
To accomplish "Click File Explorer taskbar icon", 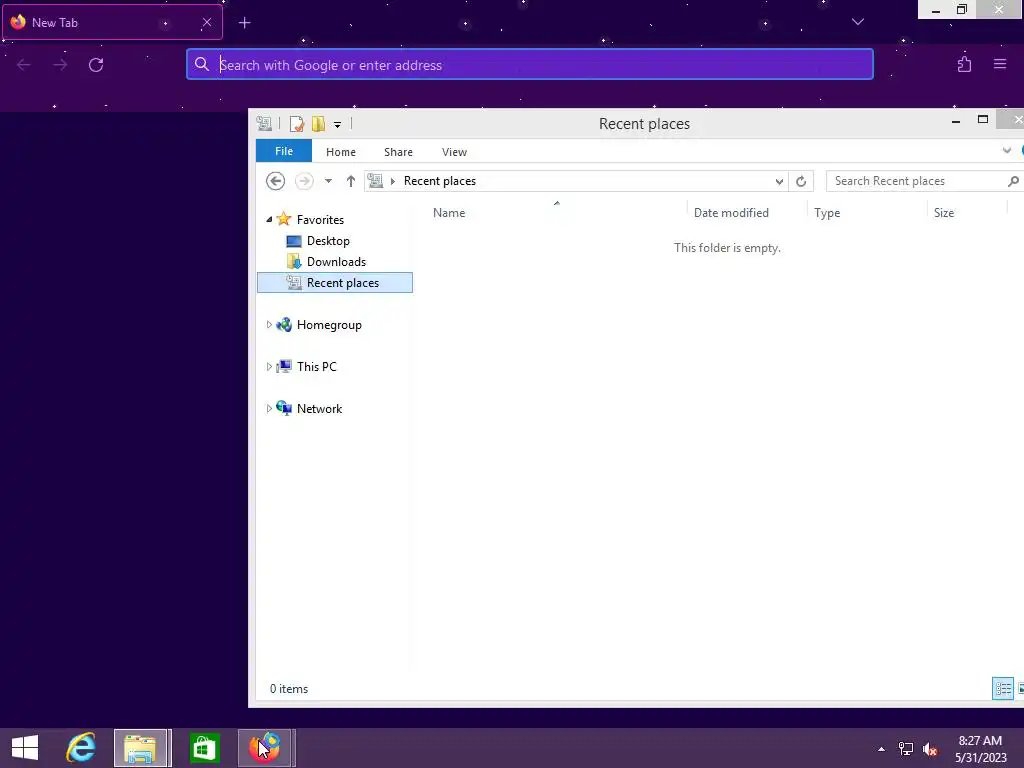I will pos(140,748).
